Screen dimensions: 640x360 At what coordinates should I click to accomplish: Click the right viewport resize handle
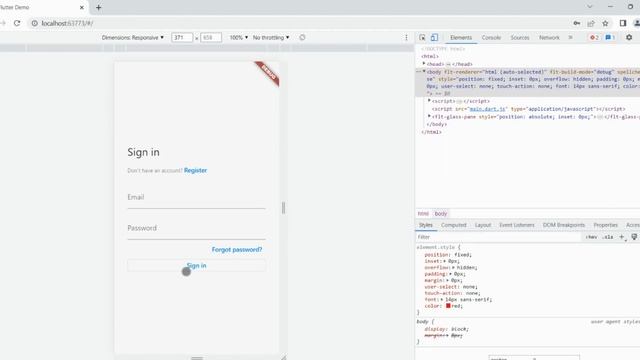tap(284, 208)
